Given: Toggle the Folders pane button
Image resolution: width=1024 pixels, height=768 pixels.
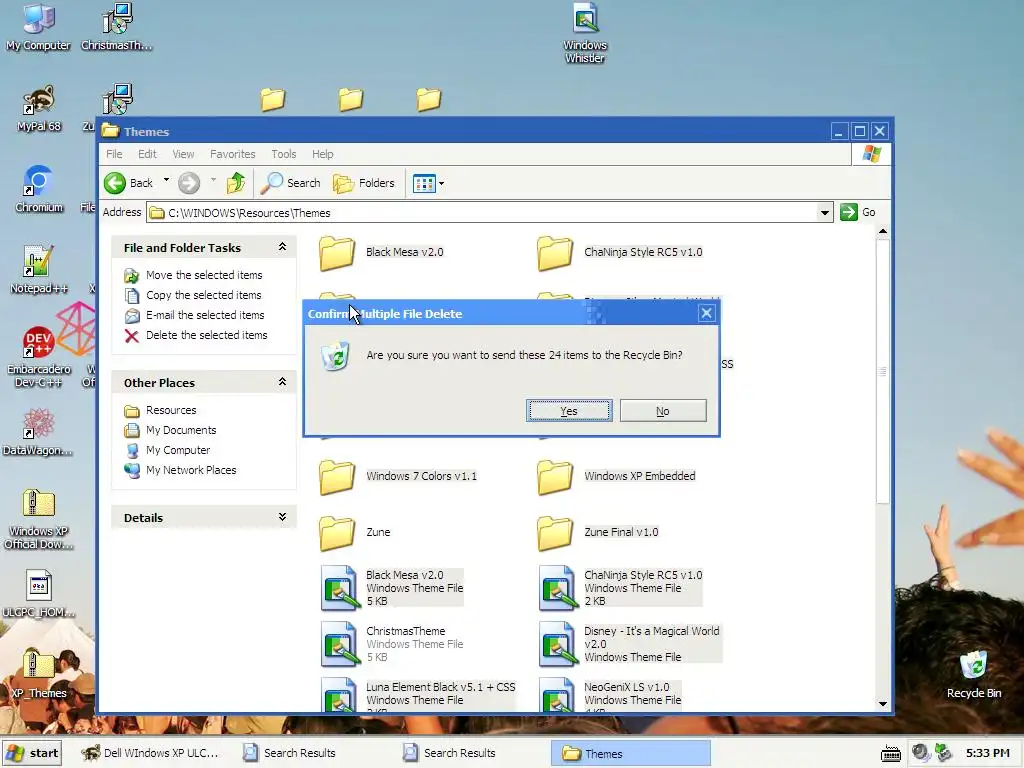Looking at the screenshot, I should pos(364,183).
